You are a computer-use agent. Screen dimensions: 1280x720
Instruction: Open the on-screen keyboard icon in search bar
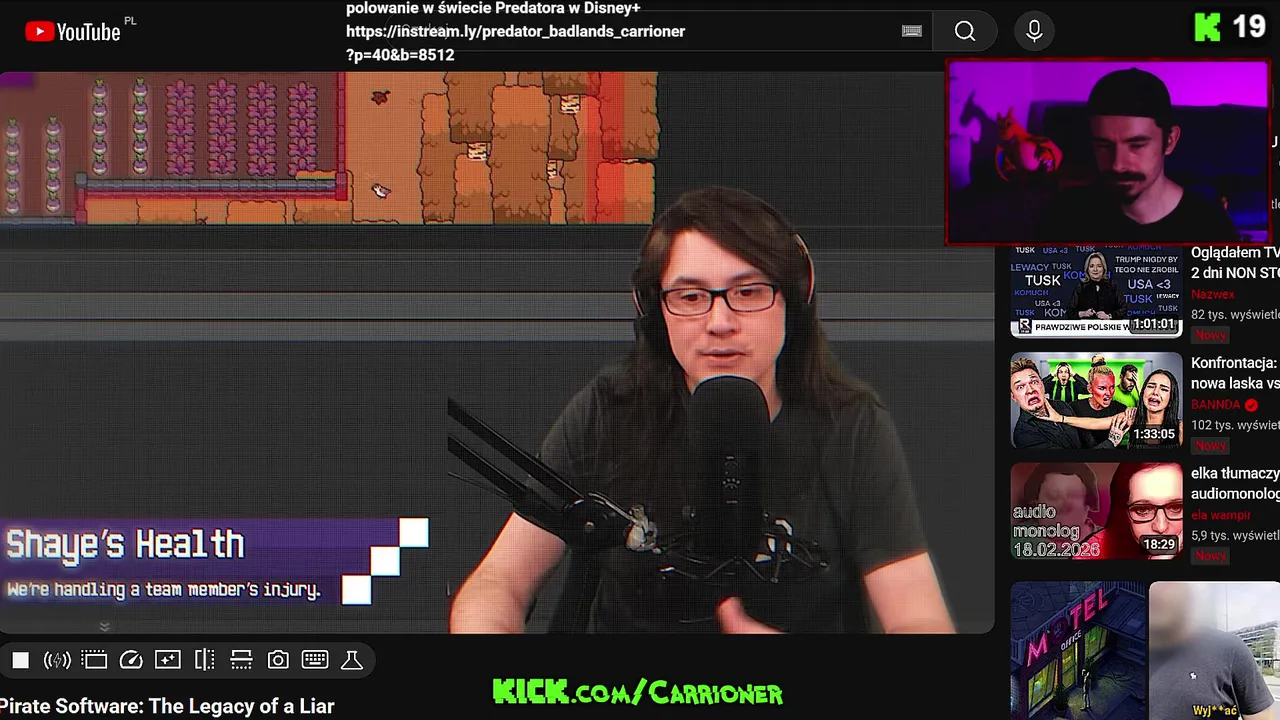pos(911,31)
